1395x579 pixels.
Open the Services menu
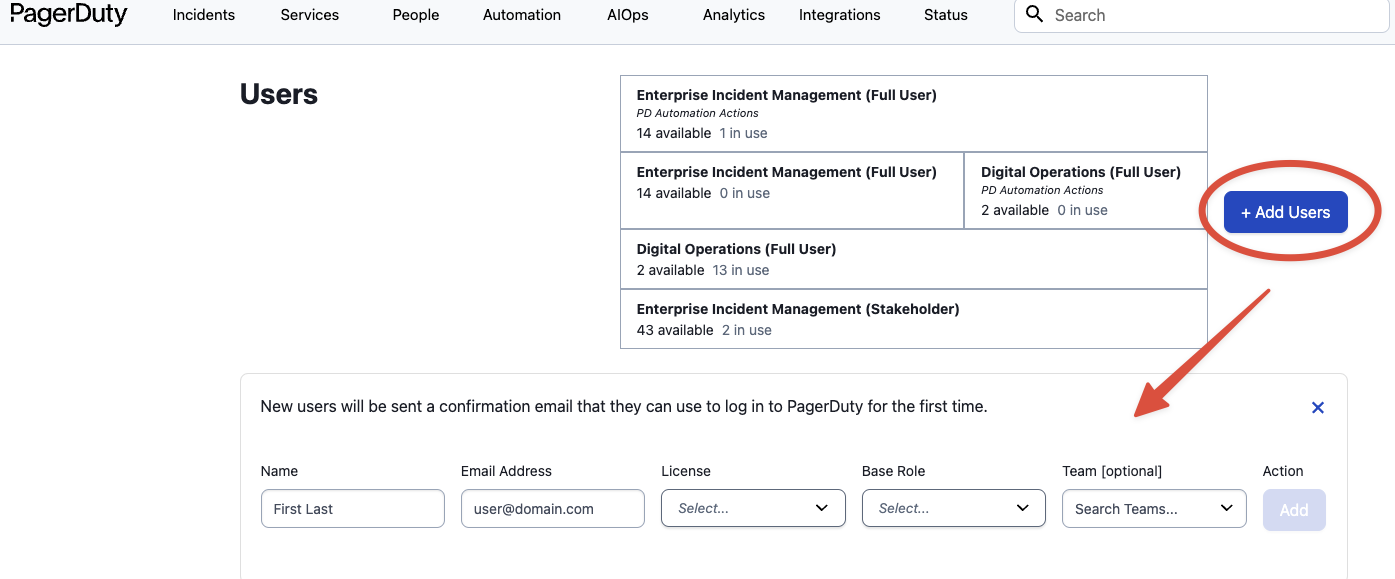click(x=310, y=15)
